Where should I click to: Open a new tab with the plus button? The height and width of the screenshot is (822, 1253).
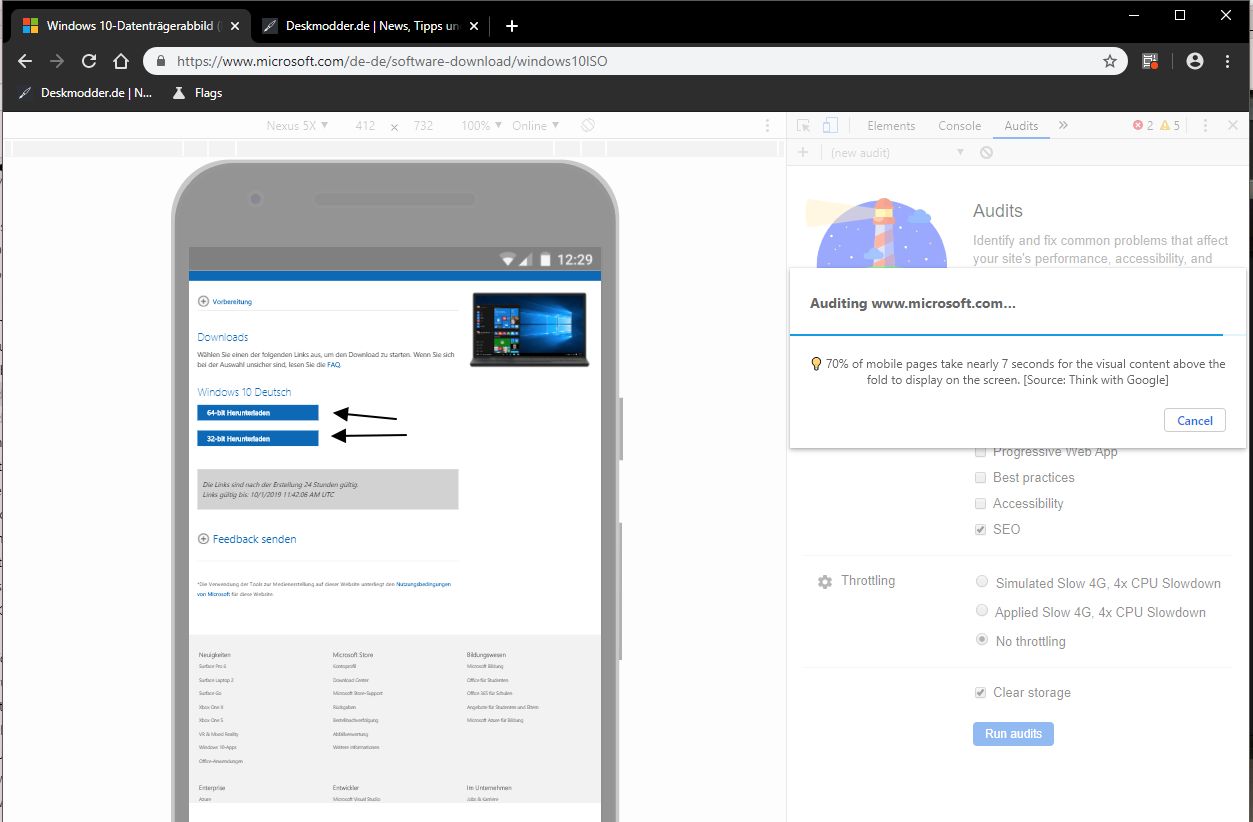(512, 26)
